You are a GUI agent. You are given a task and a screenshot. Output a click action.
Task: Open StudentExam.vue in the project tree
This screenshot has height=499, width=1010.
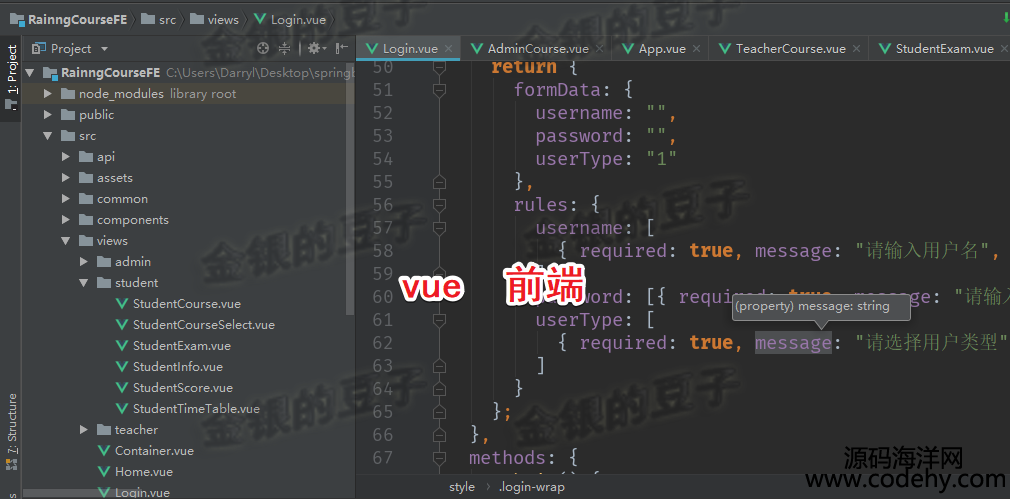[182, 346]
